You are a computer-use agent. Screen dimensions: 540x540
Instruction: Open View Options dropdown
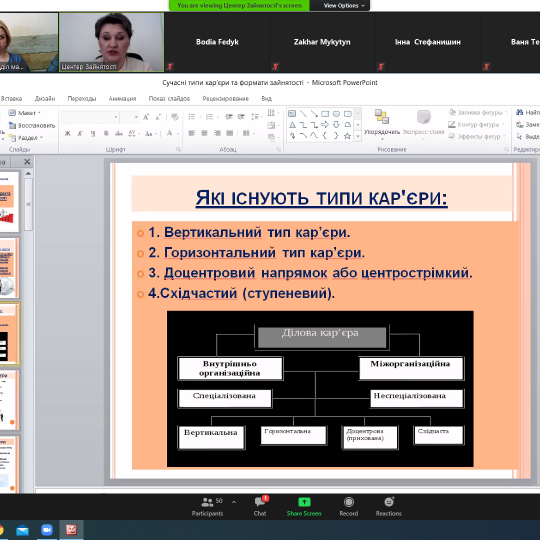pos(343,5)
